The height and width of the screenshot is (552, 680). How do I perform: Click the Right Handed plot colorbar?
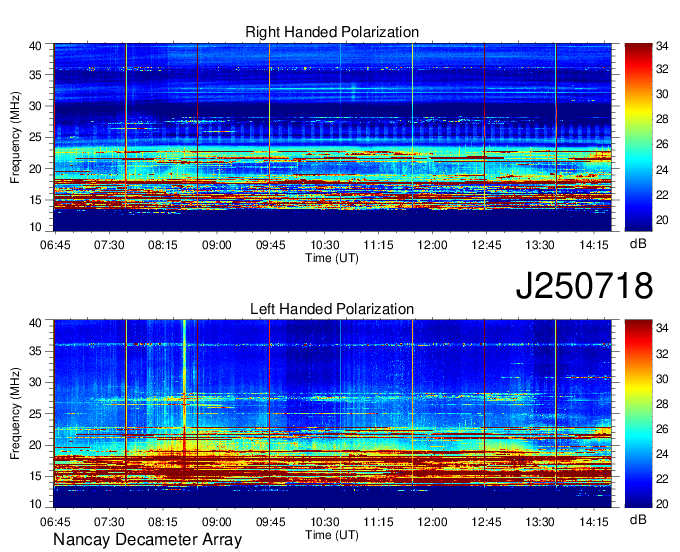[x=638, y=137]
